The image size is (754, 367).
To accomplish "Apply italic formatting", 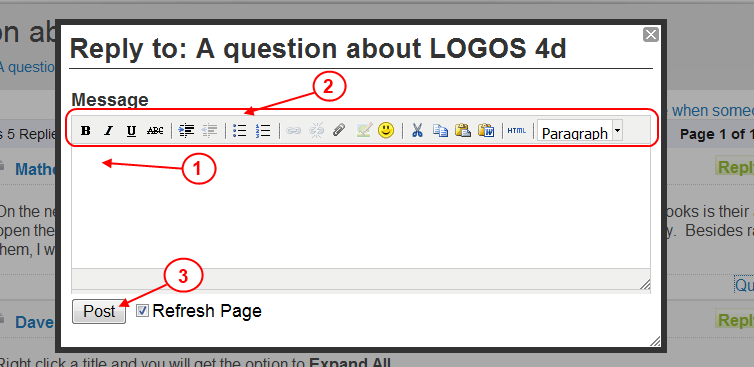I will coord(109,130).
